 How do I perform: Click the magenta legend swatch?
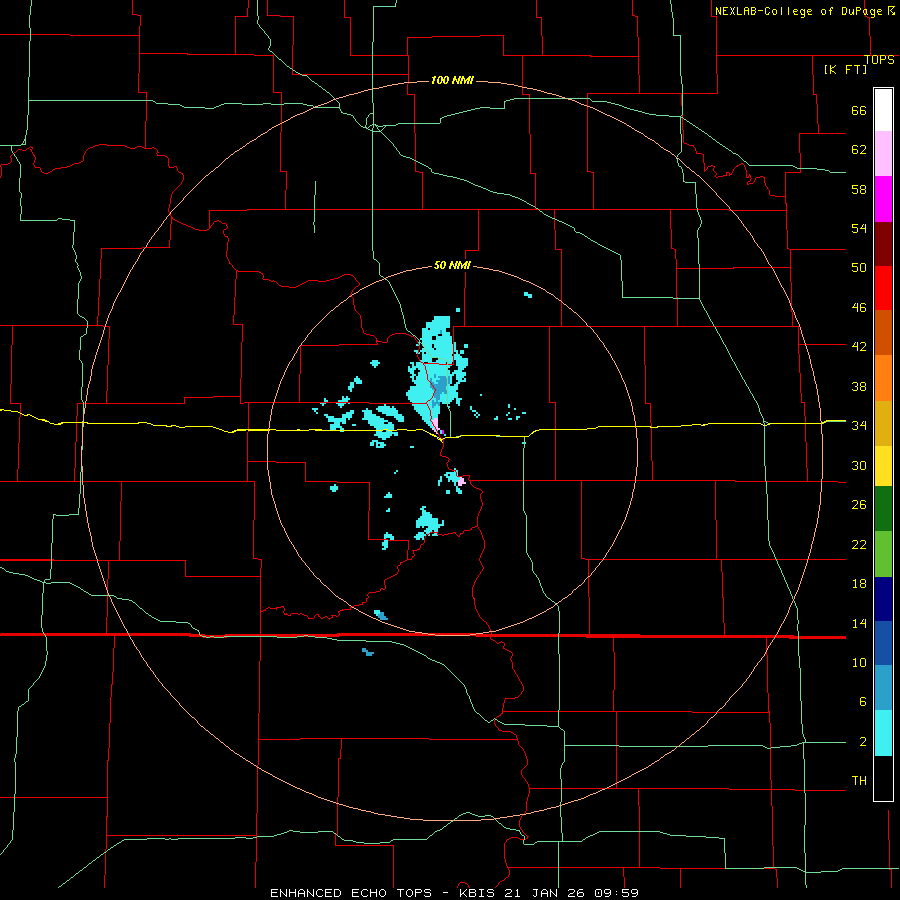[x=883, y=199]
